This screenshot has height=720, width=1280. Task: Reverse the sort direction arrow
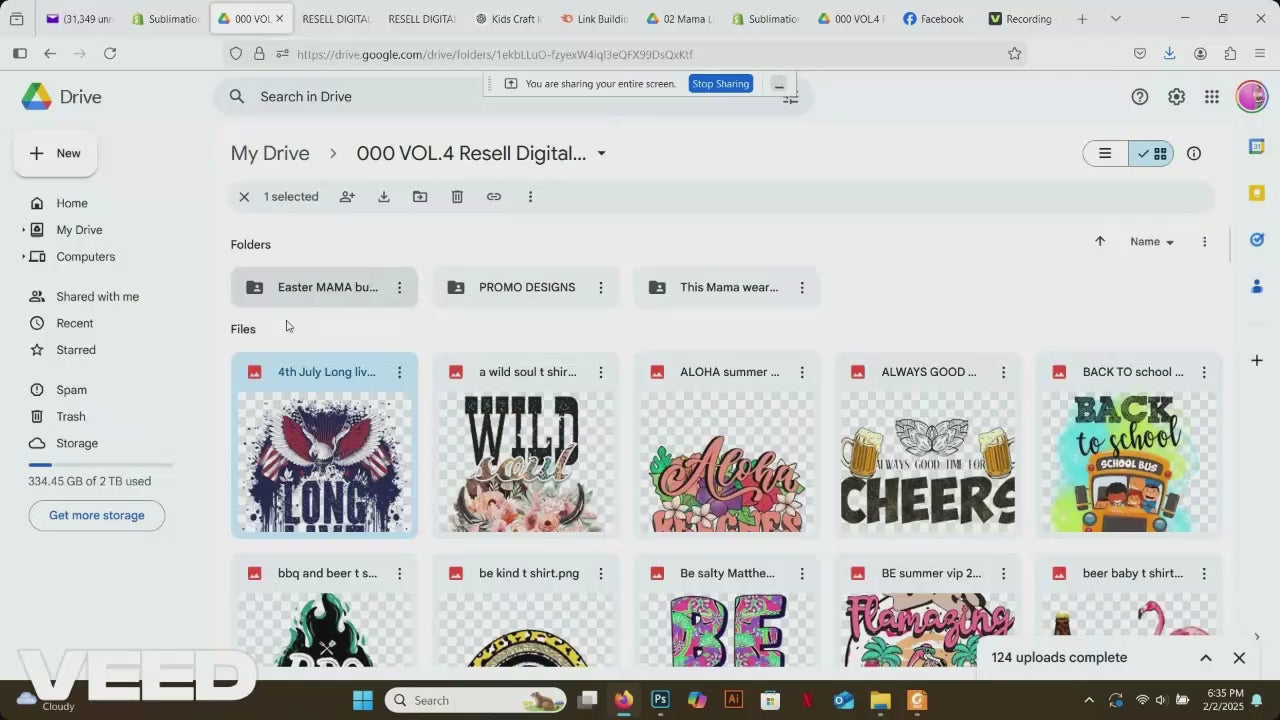coord(1100,242)
